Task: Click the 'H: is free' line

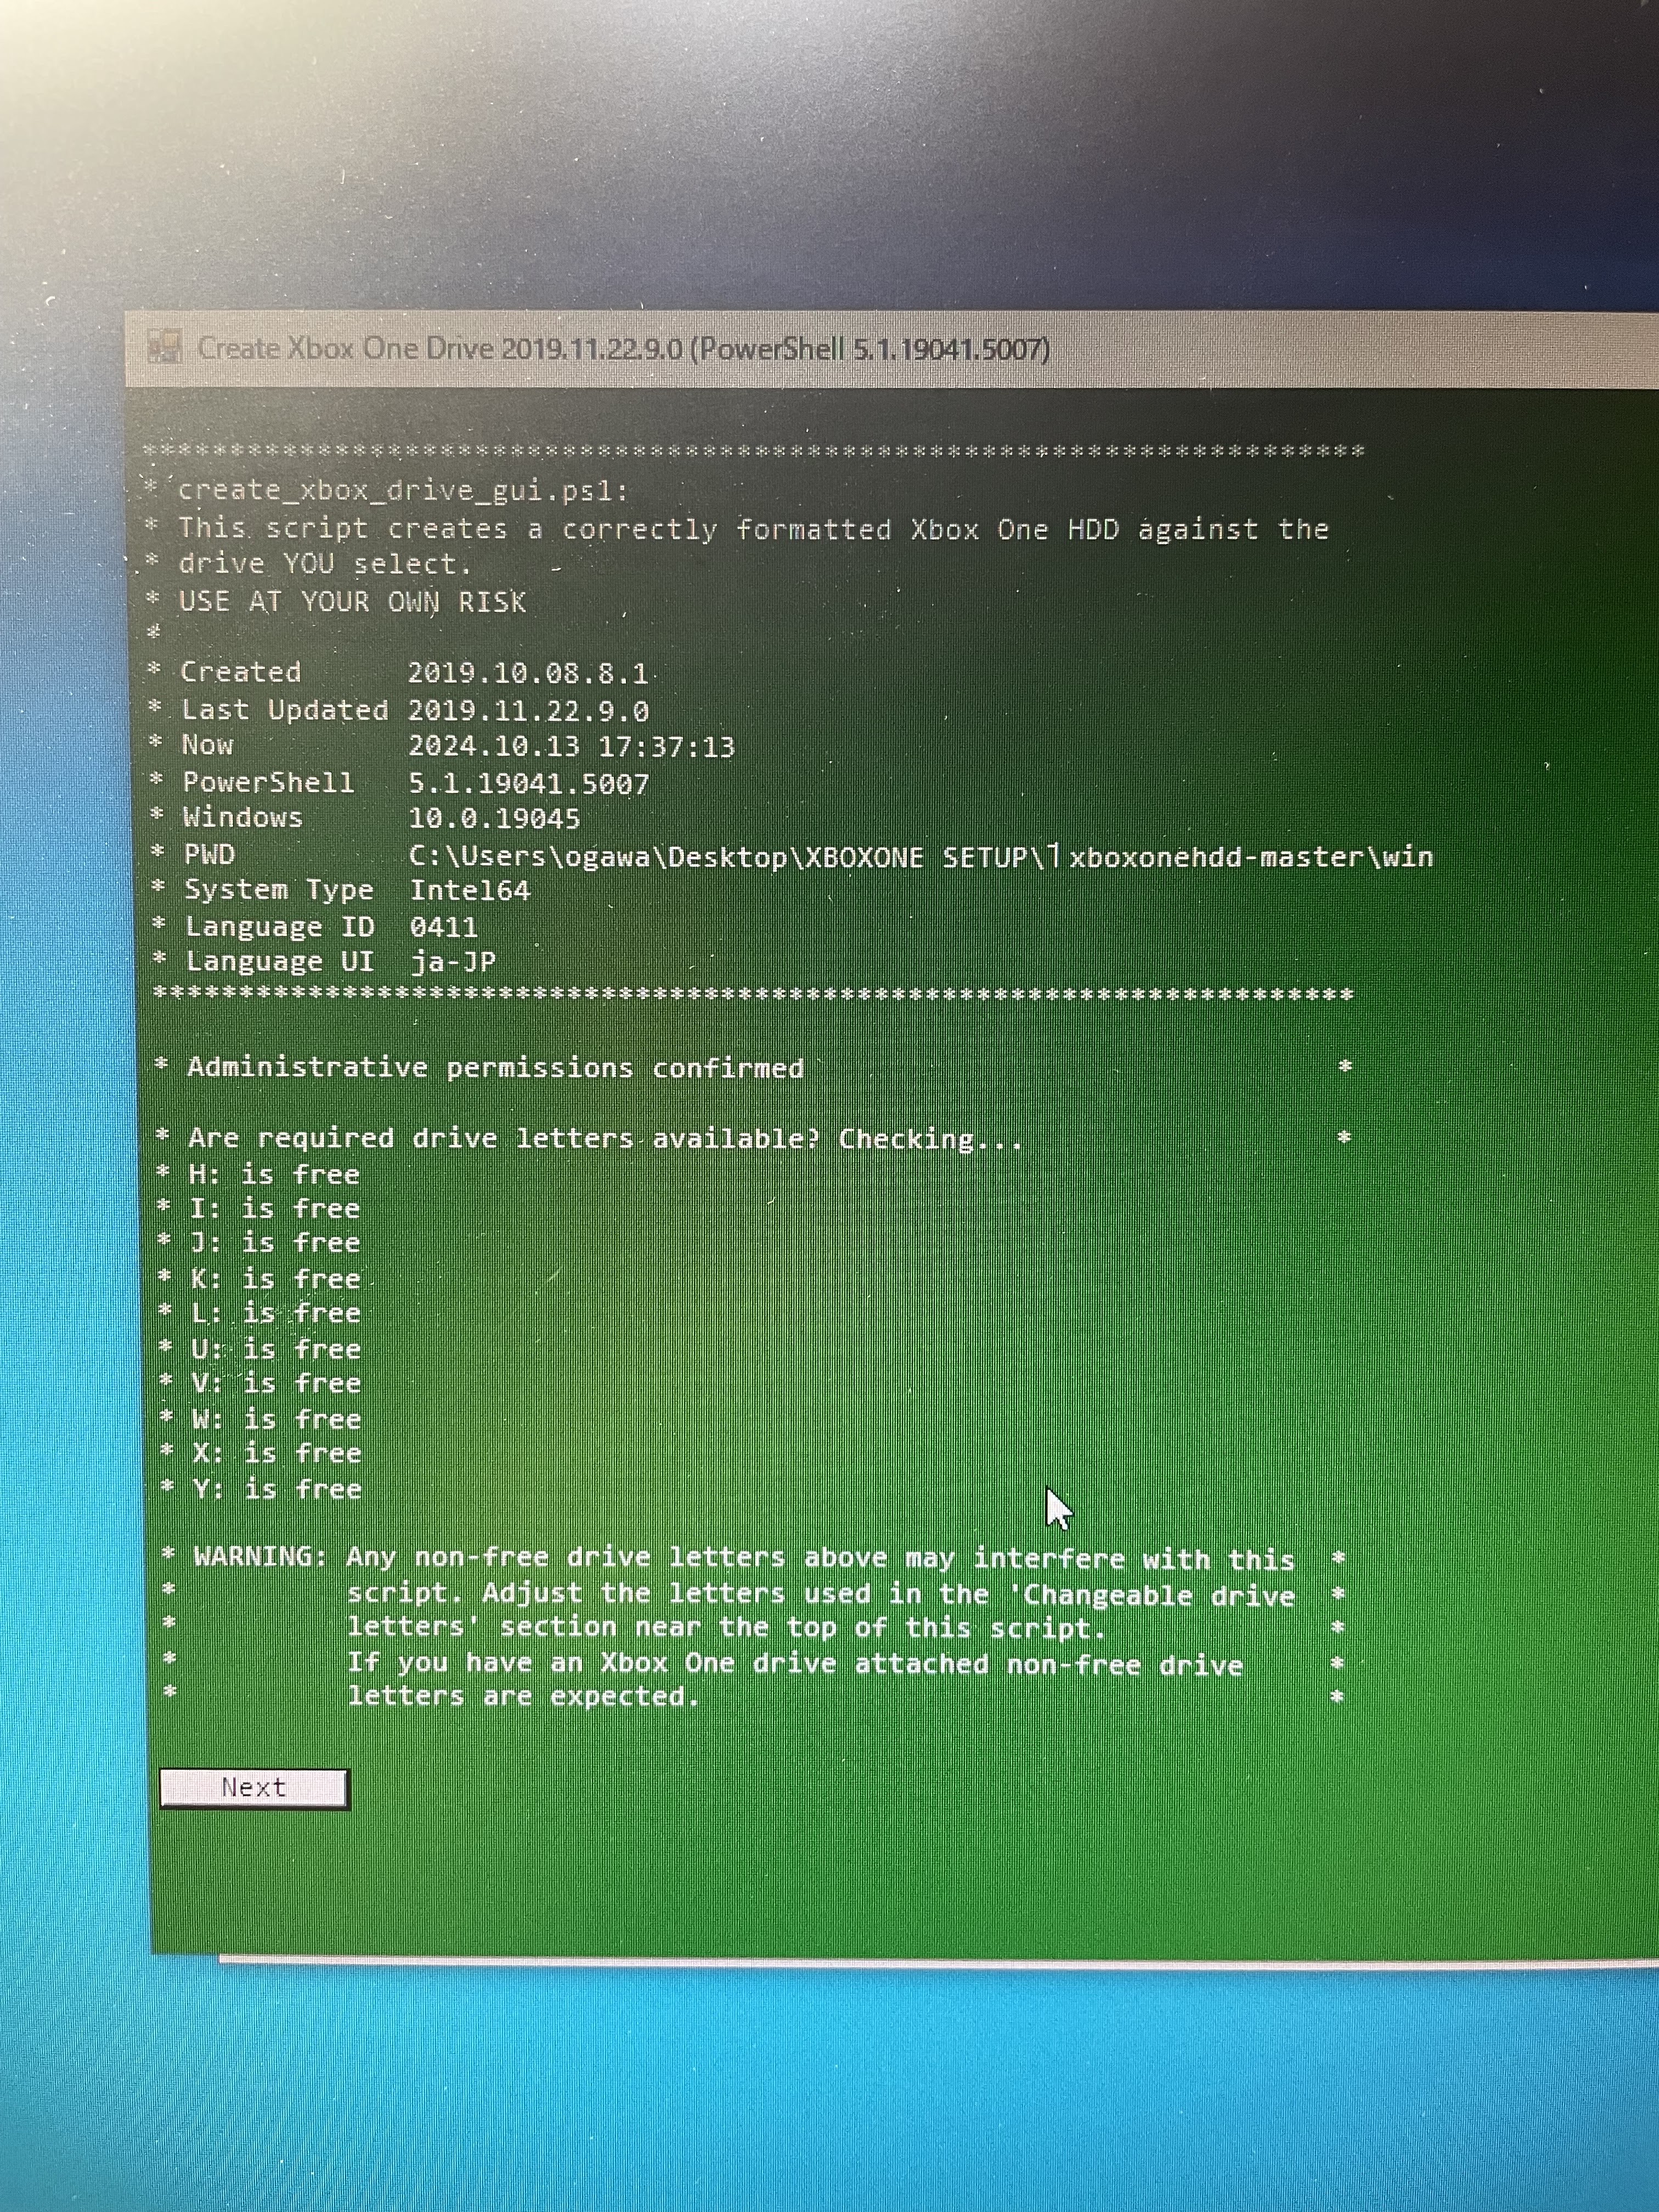Action: tap(273, 1174)
